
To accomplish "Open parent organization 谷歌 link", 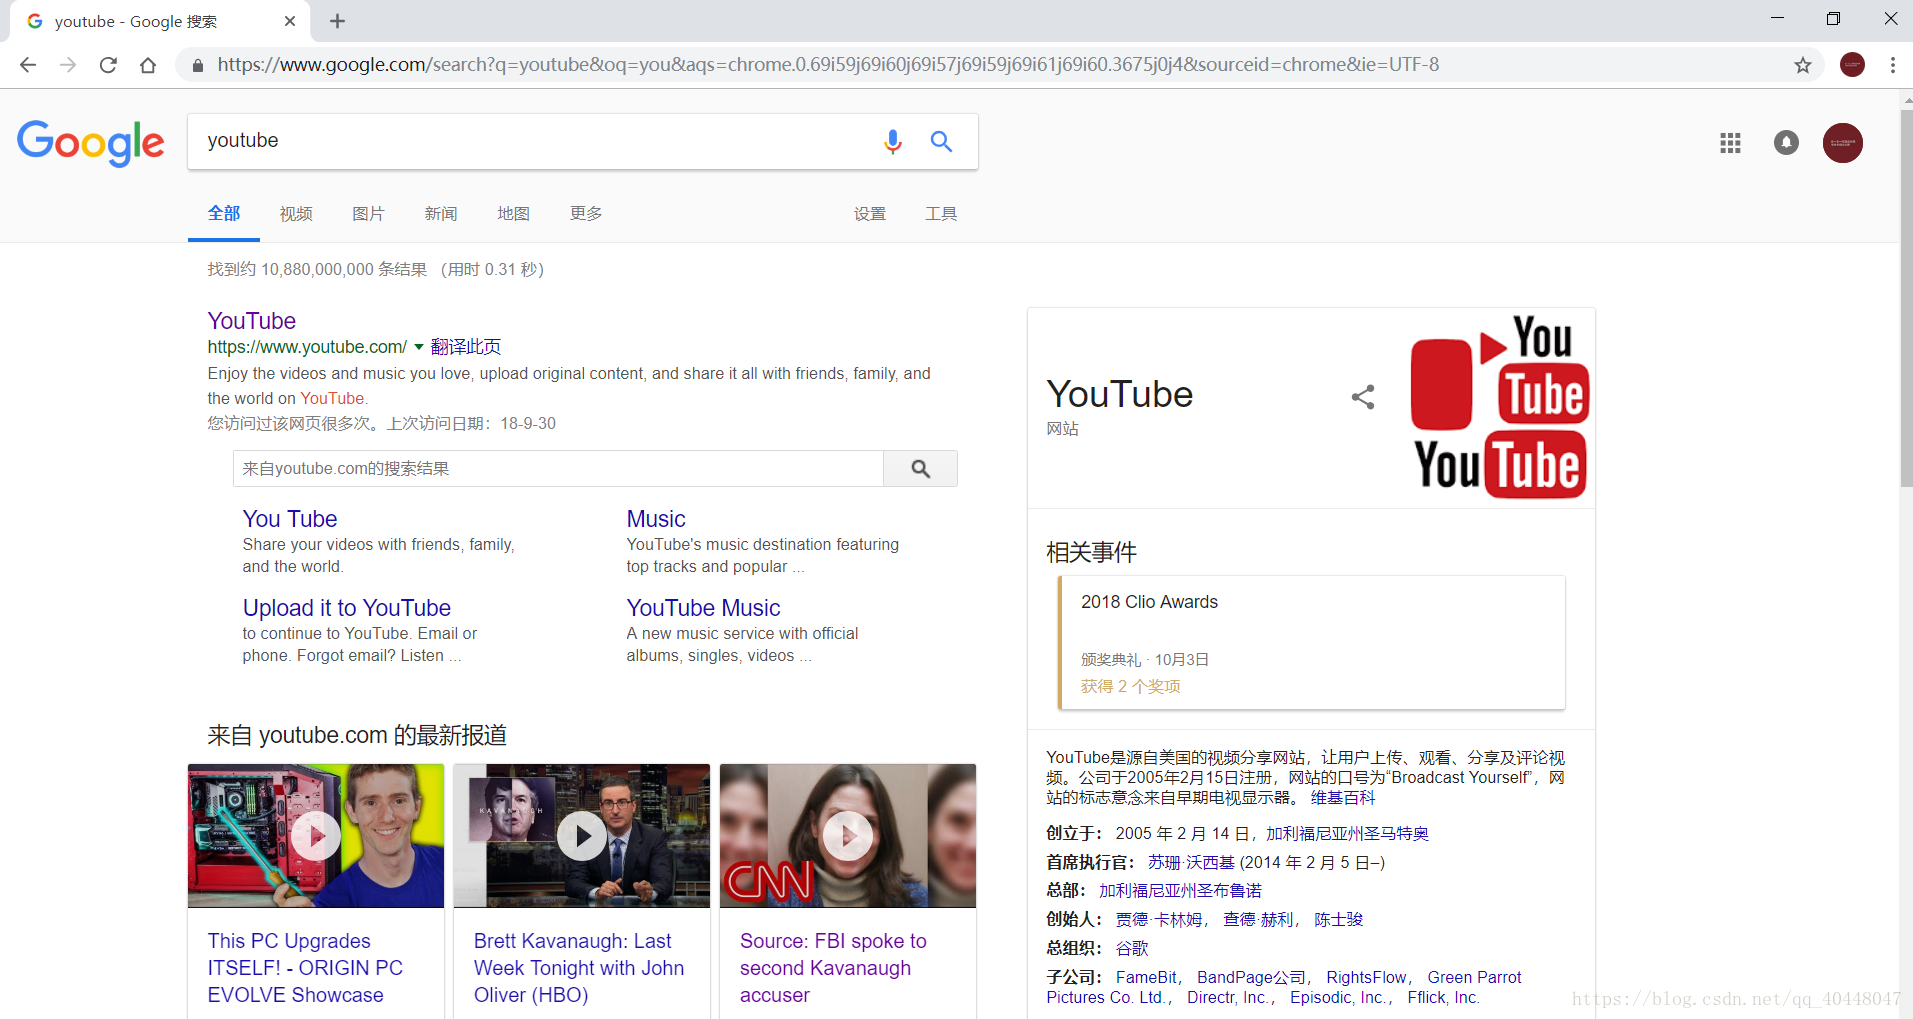I will pyautogui.click(x=1132, y=949).
